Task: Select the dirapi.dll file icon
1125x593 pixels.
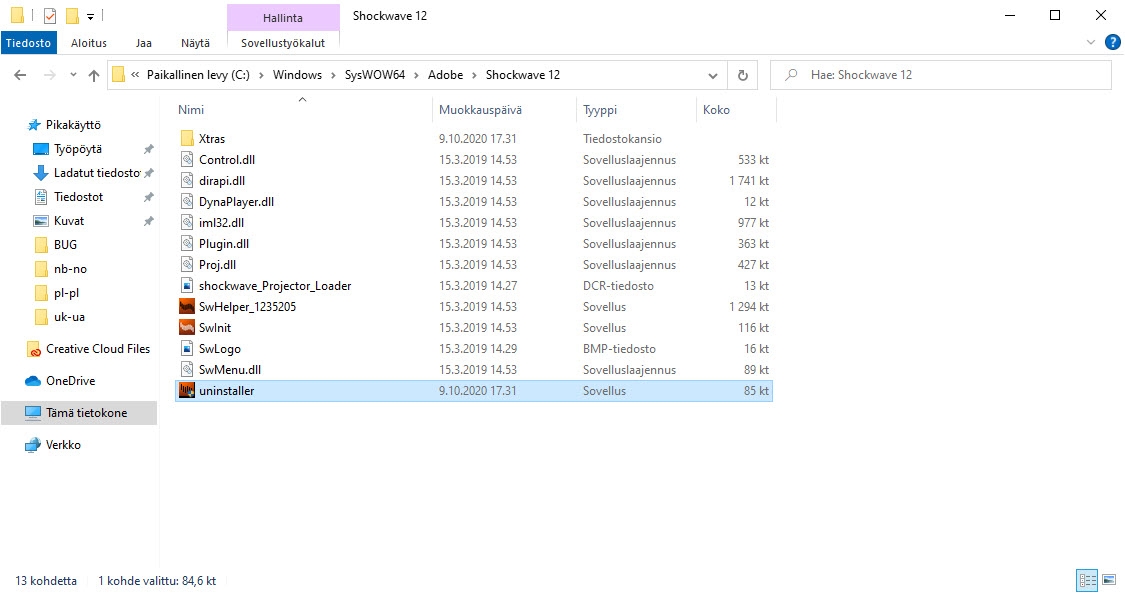Action: [x=187, y=181]
